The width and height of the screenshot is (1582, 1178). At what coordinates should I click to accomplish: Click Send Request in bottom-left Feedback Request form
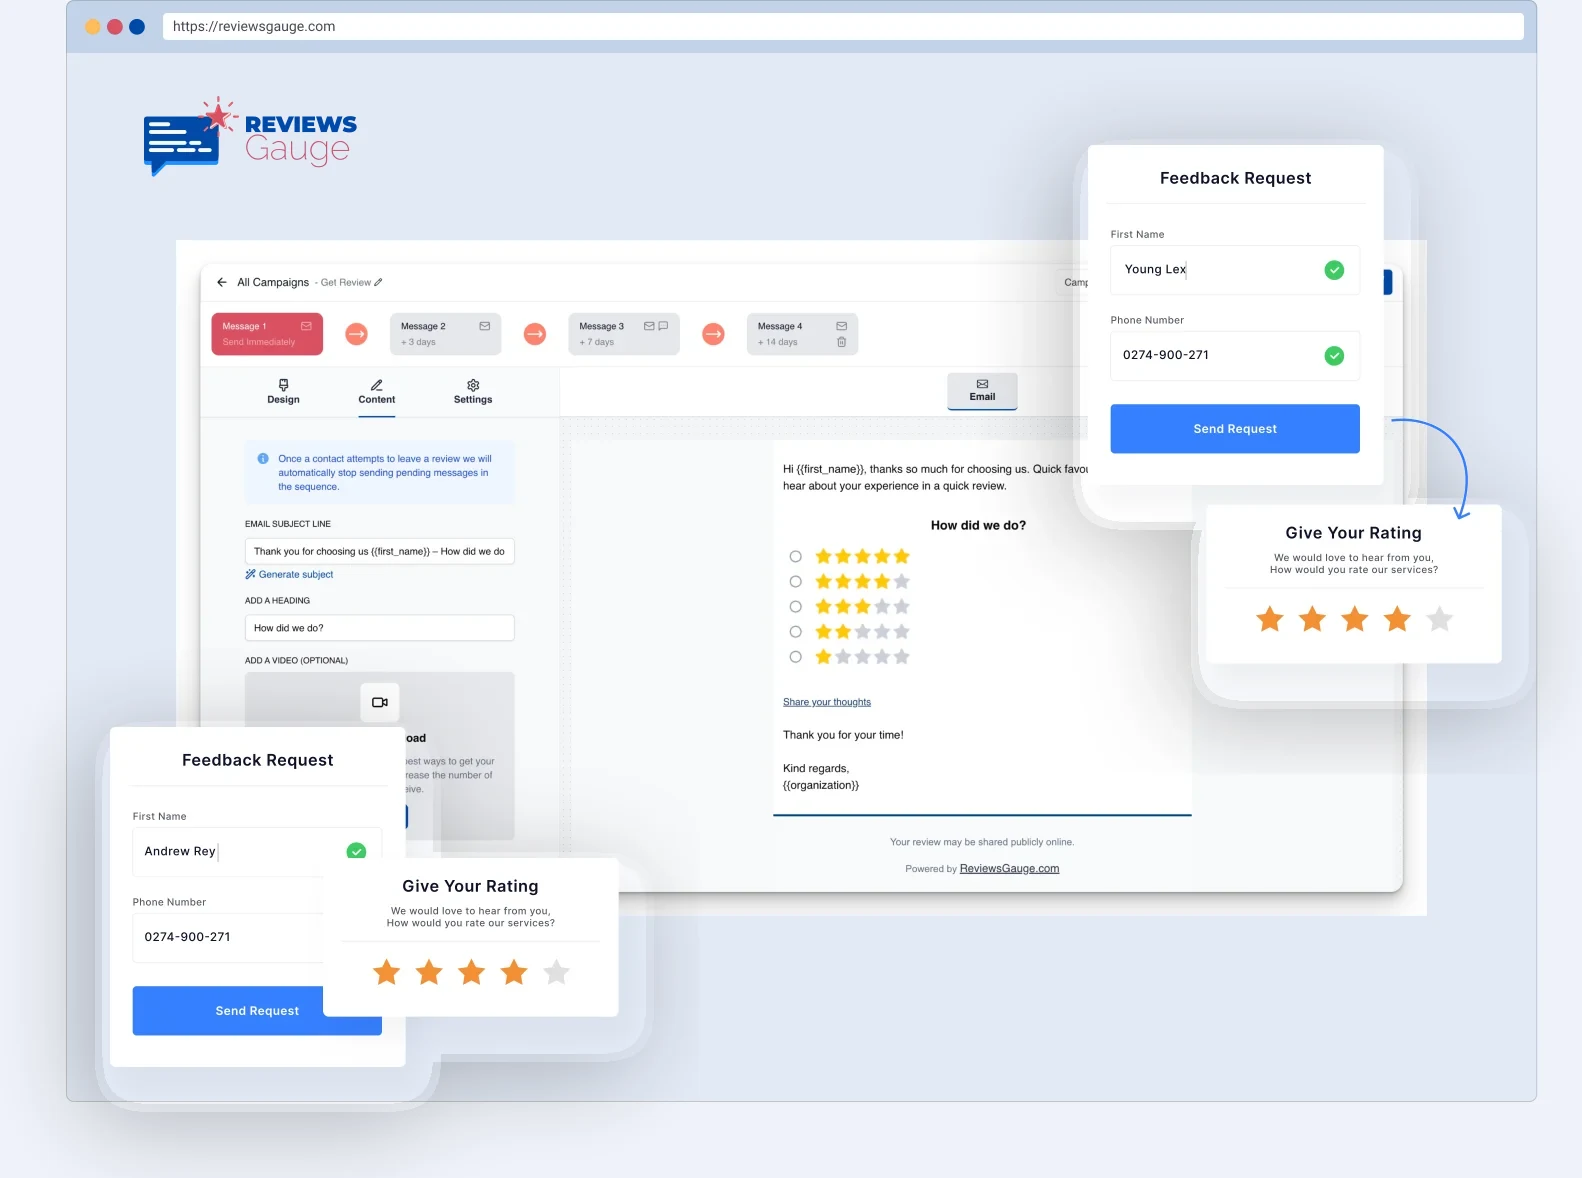tap(257, 1011)
